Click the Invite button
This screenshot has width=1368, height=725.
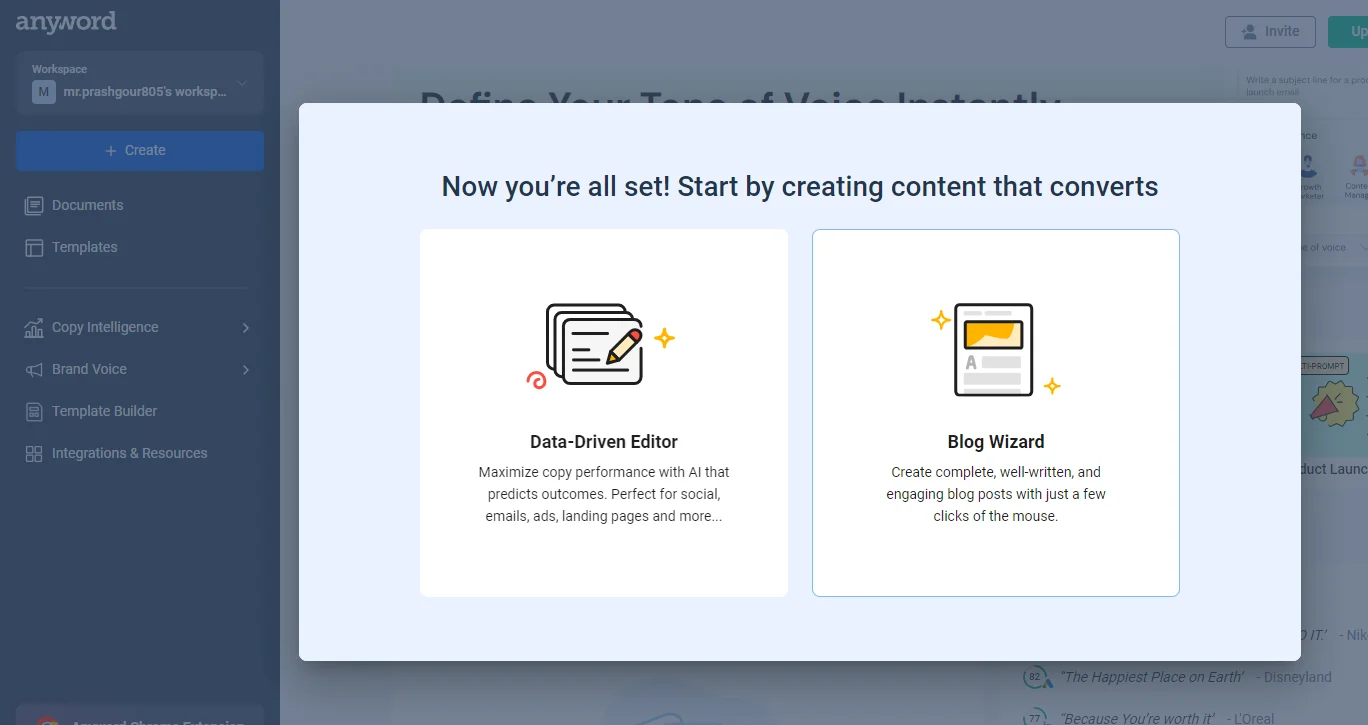(x=1270, y=31)
